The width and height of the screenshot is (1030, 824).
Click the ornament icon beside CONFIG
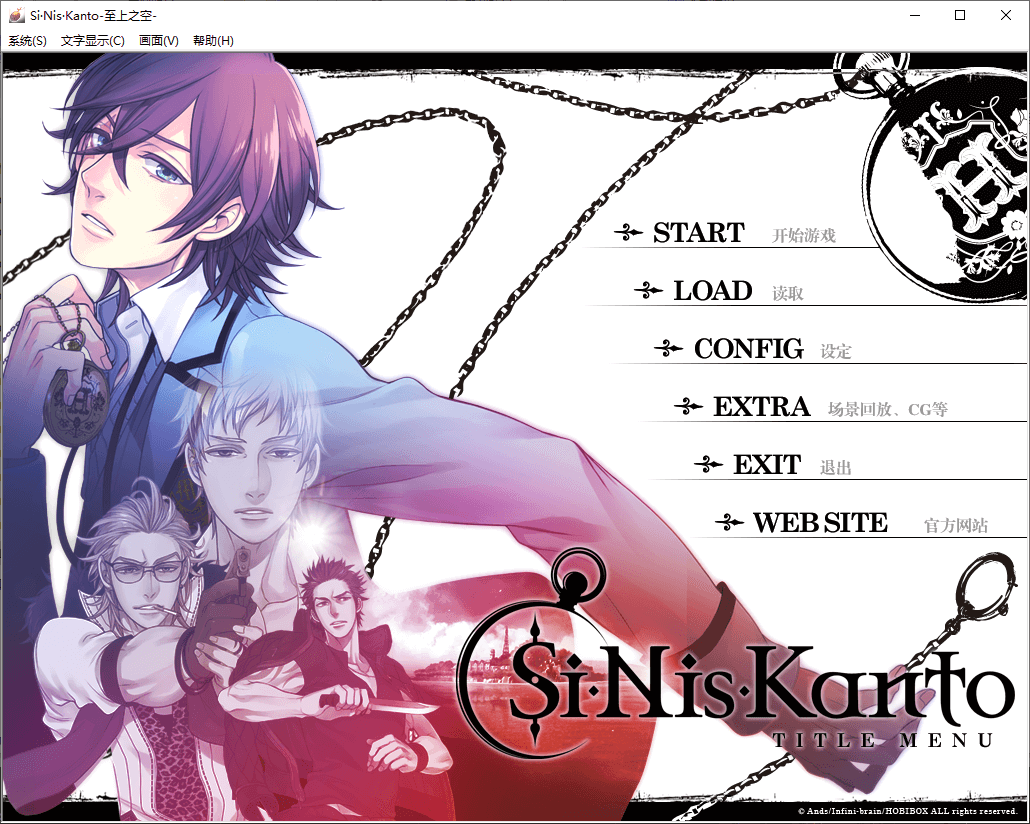click(668, 349)
